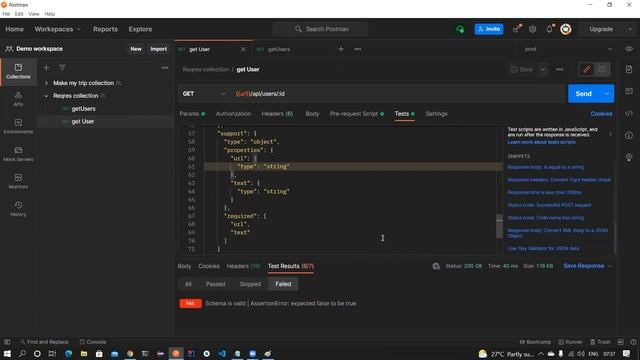Image resolution: width=640 pixels, height=360 pixels.
Task: Open comments icon in right sidebar
Action: pyautogui.click(x=629, y=91)
